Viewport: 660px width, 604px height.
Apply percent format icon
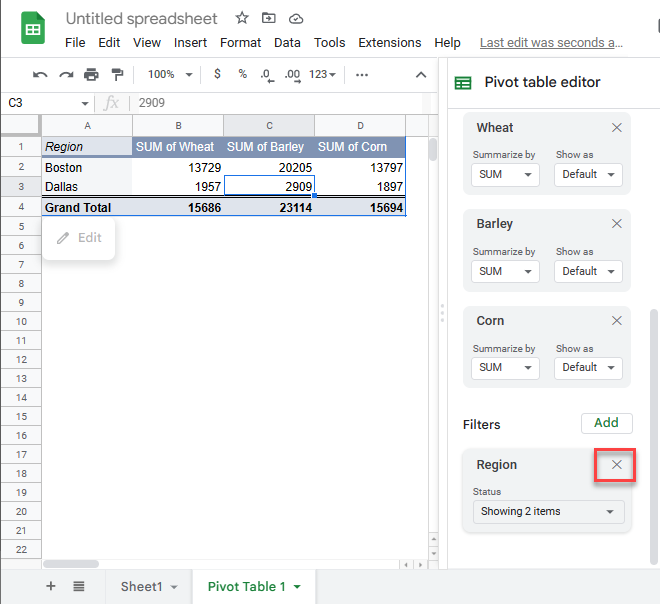coord(242,75)
